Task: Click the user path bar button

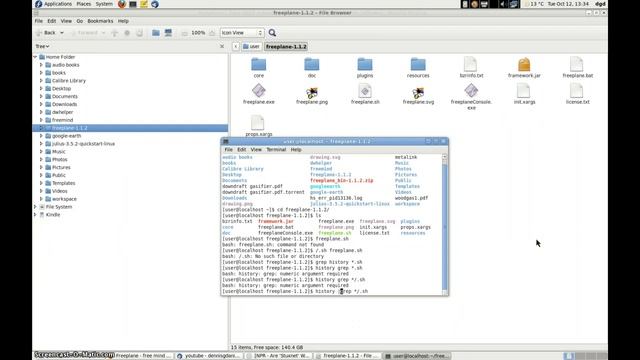Action: pos(251,47)
